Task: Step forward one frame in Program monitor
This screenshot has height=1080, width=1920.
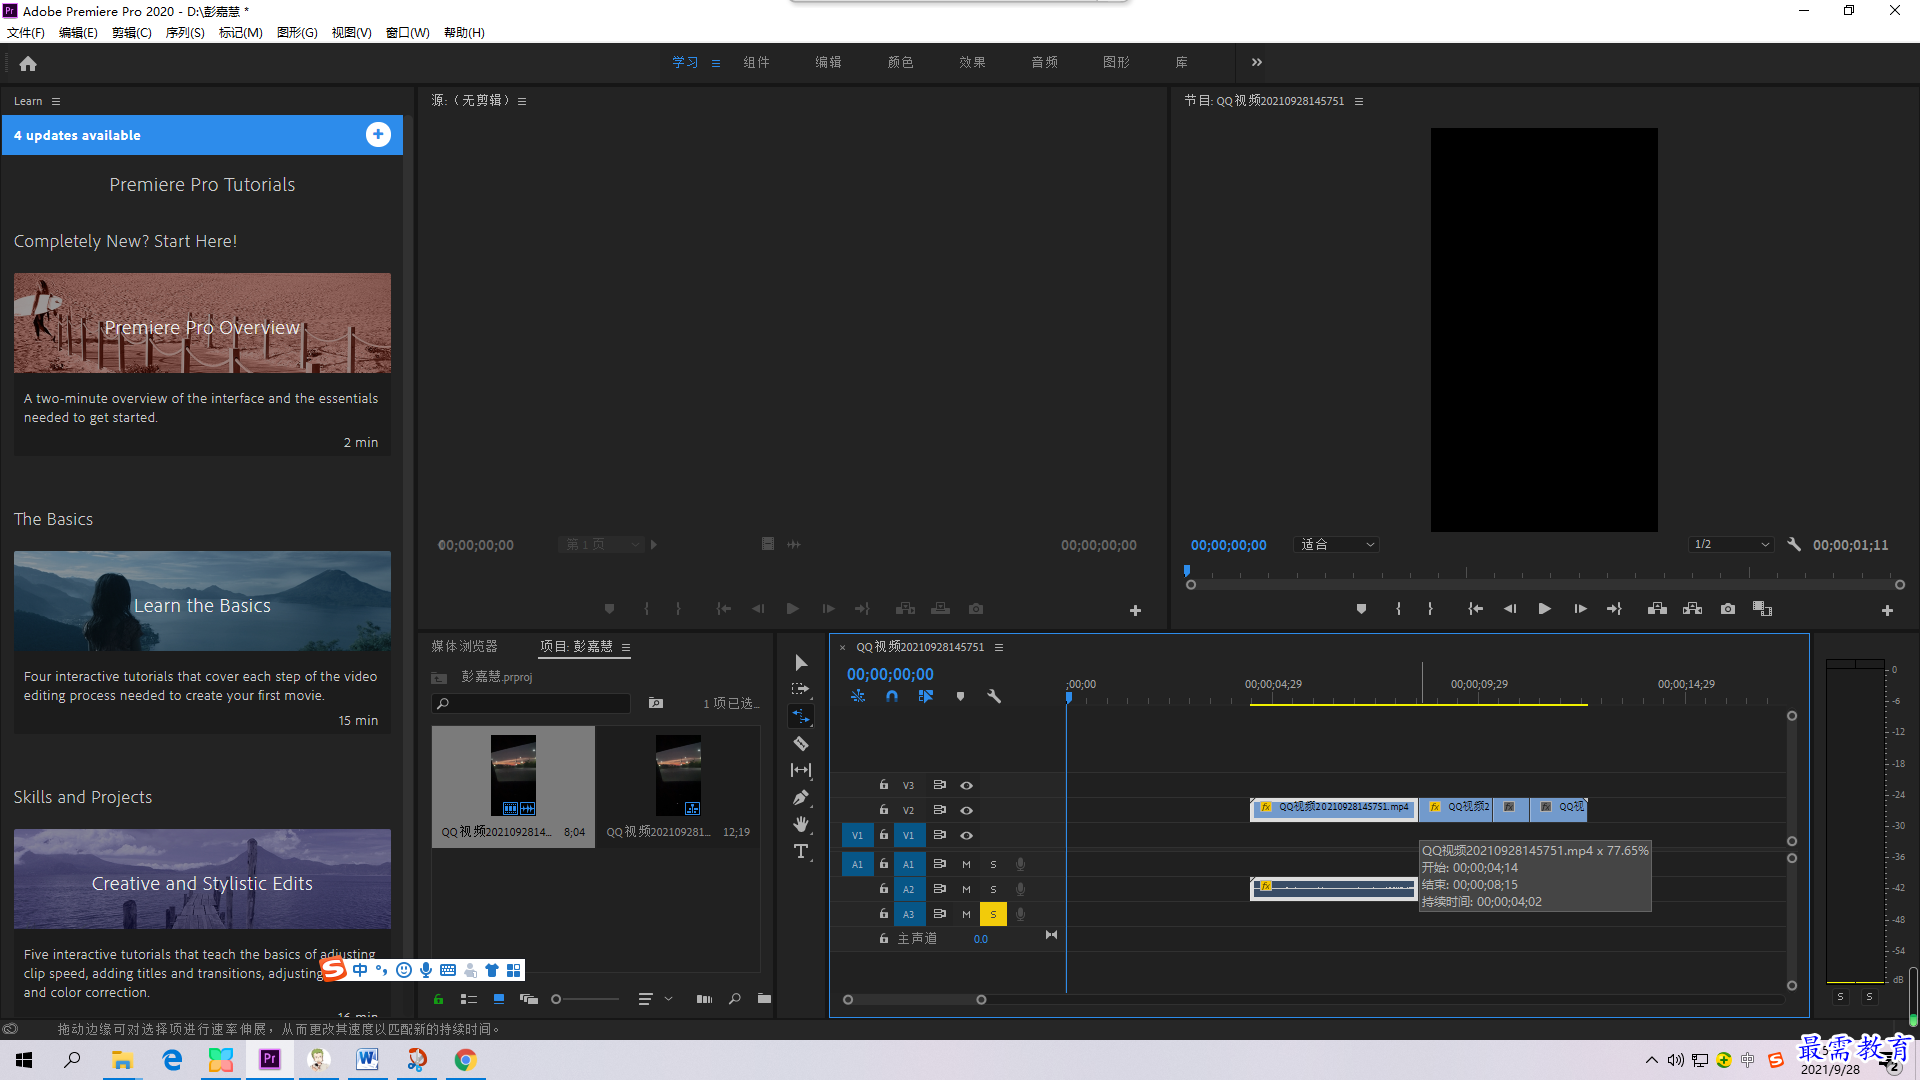Action: point(1580,609)
